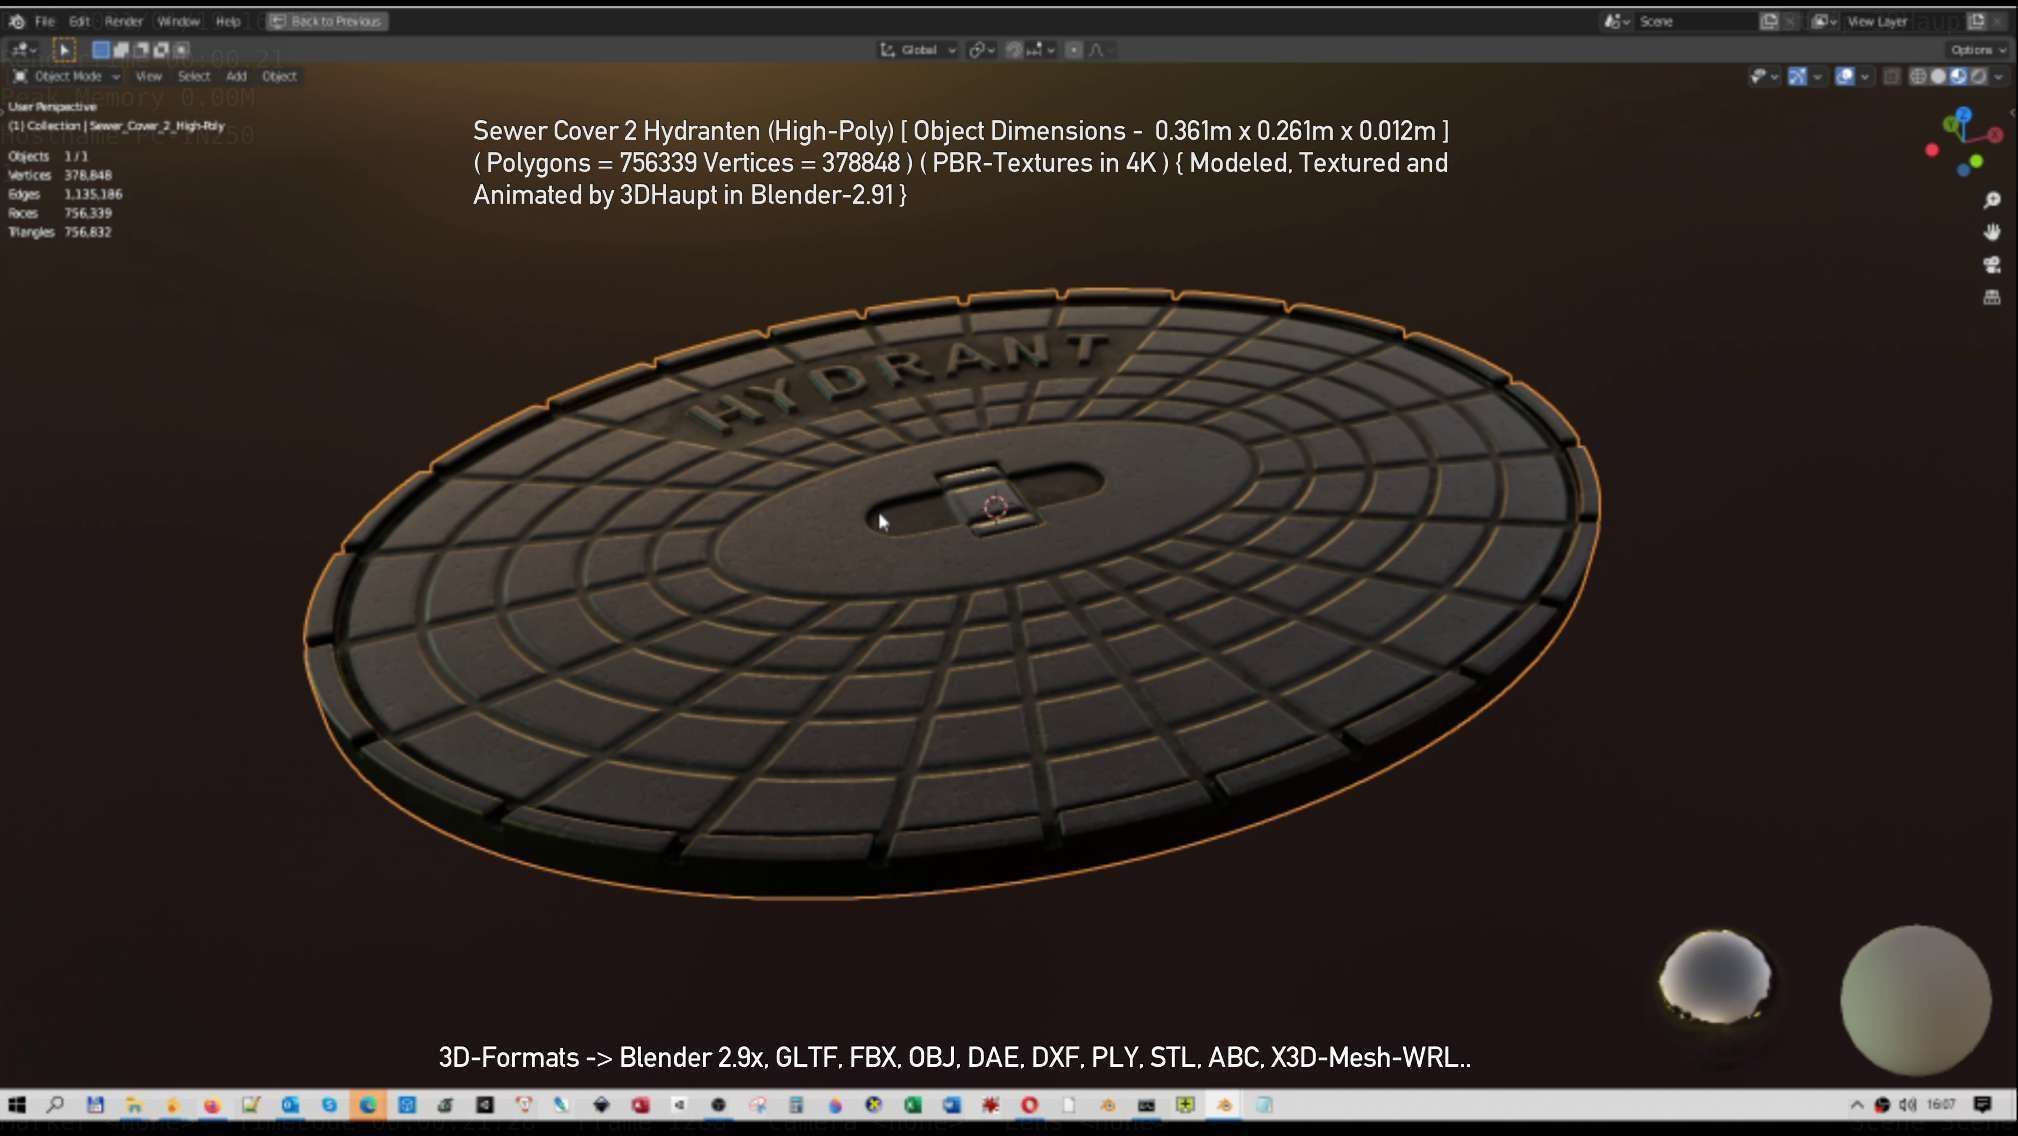Screen dimensions: 2018x1136
Task: Click the large material preview sphere
Action: pyautogui.click(x=1916, y=1000)
